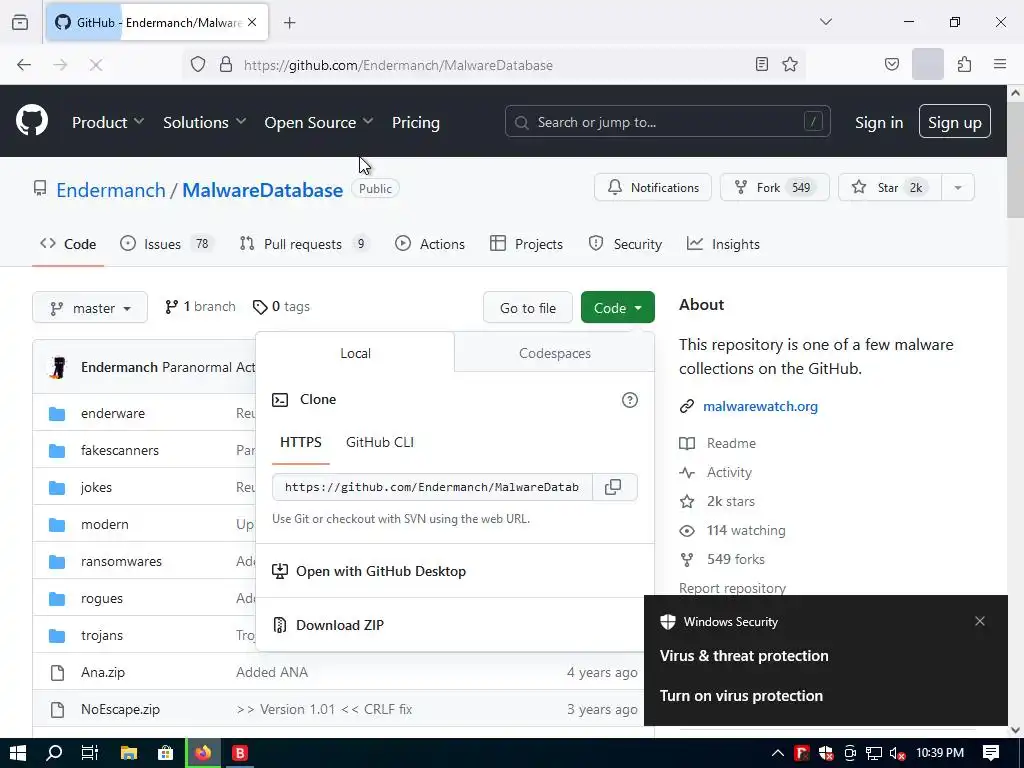Open the Firefox extensions puzzle icon
Image resolution: width=1024 pixels, height=768 pixels.
(964, 65)
